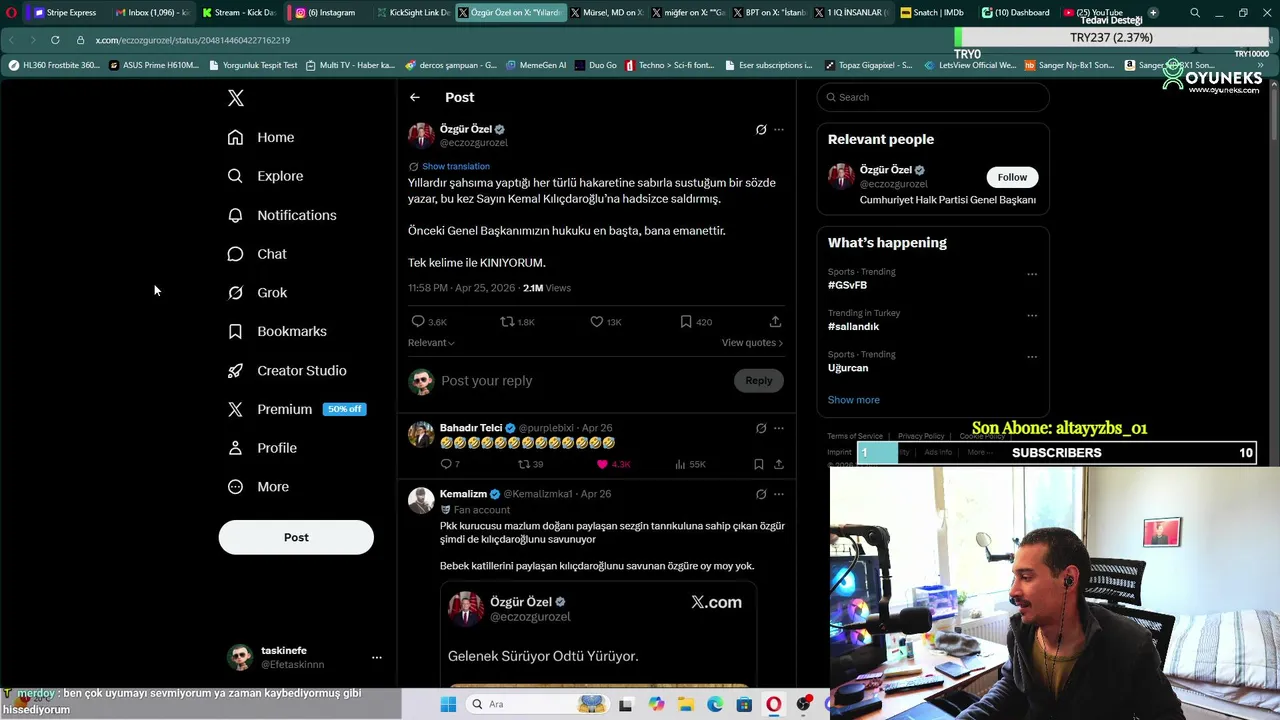1280x720 pixels.
Task: Open more options for #GSvFB trend
Action: [1032, 274]
